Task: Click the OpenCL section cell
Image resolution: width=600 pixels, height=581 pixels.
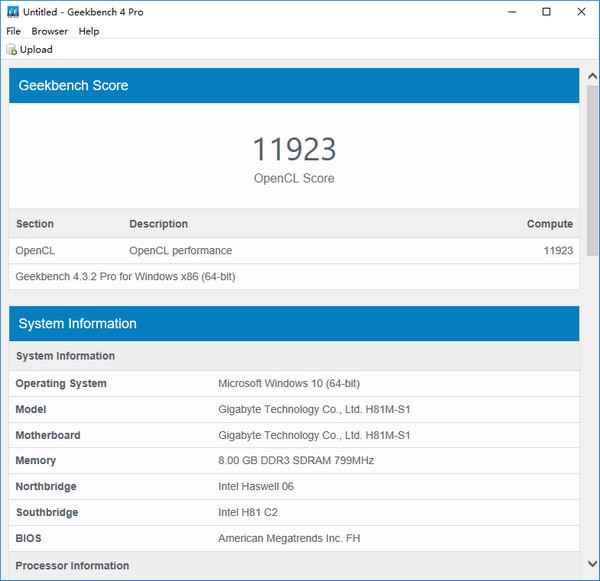Action: pos(35,251)
